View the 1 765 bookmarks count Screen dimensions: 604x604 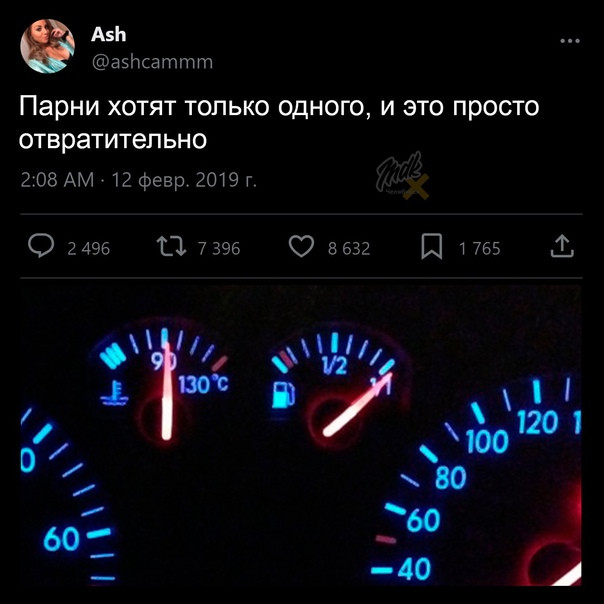(x=480, y=249)
